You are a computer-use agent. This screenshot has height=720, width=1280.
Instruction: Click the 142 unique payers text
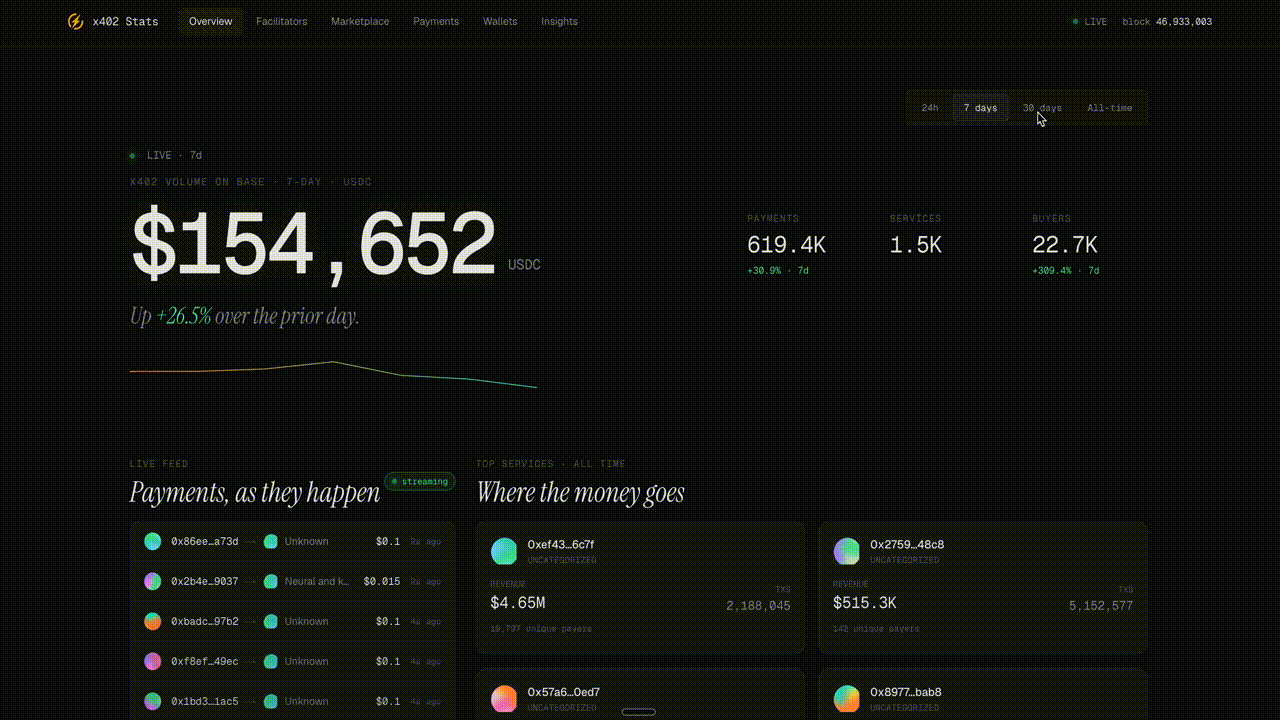pos(876,629)
